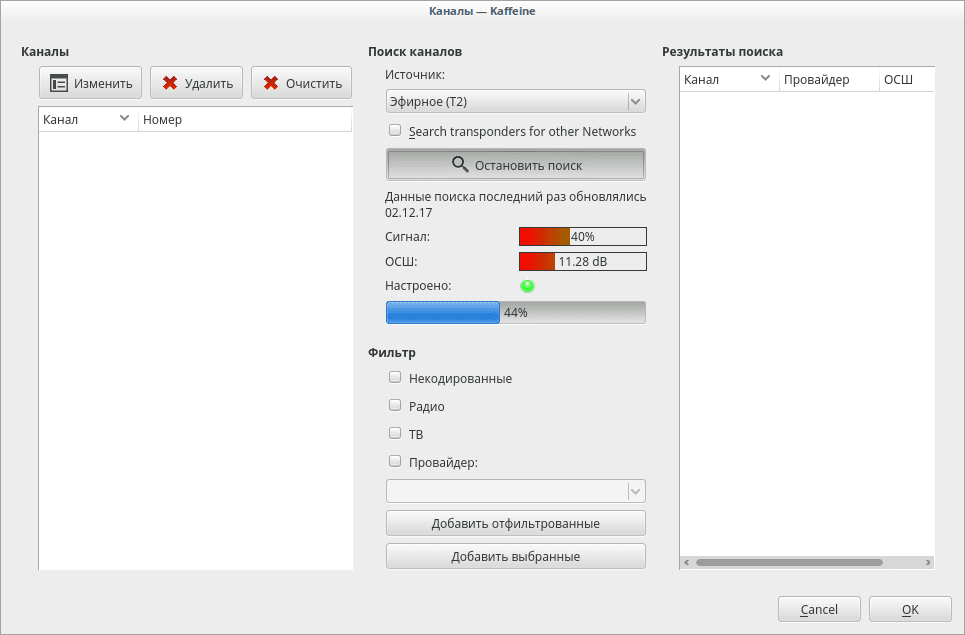Click the red X Удалить icon
Viewport: 965px width, 635px height.
(x=170, y=83)
